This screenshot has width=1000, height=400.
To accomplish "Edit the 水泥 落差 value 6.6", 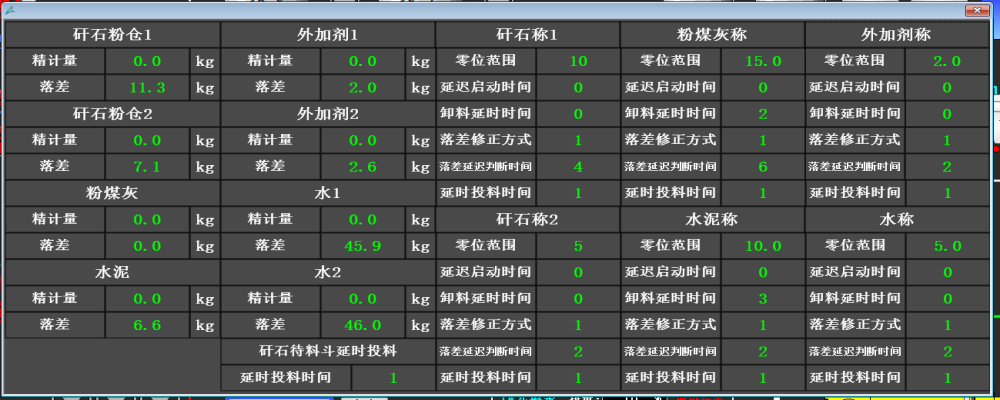I will click(x=148, y=324).
